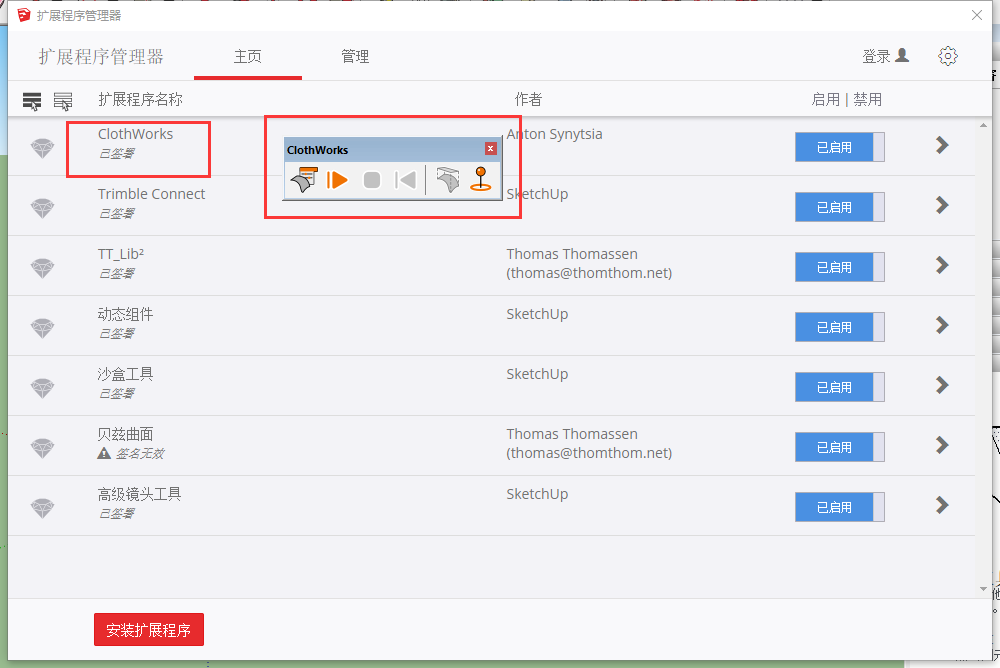Select the 高级镜头工具 extension name

pos(139,494)
